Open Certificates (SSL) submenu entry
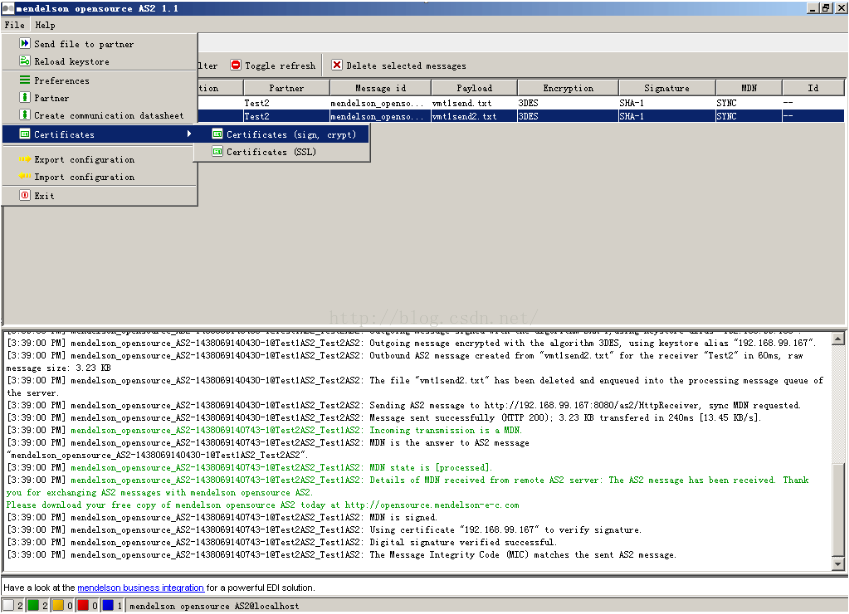The image size is (849, 614). 282,152
